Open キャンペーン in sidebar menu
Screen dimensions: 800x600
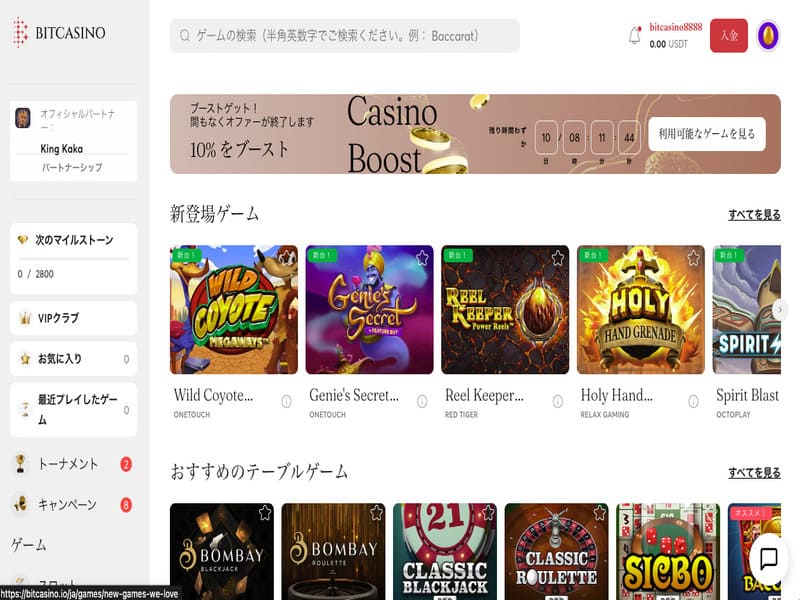point(67,504)
